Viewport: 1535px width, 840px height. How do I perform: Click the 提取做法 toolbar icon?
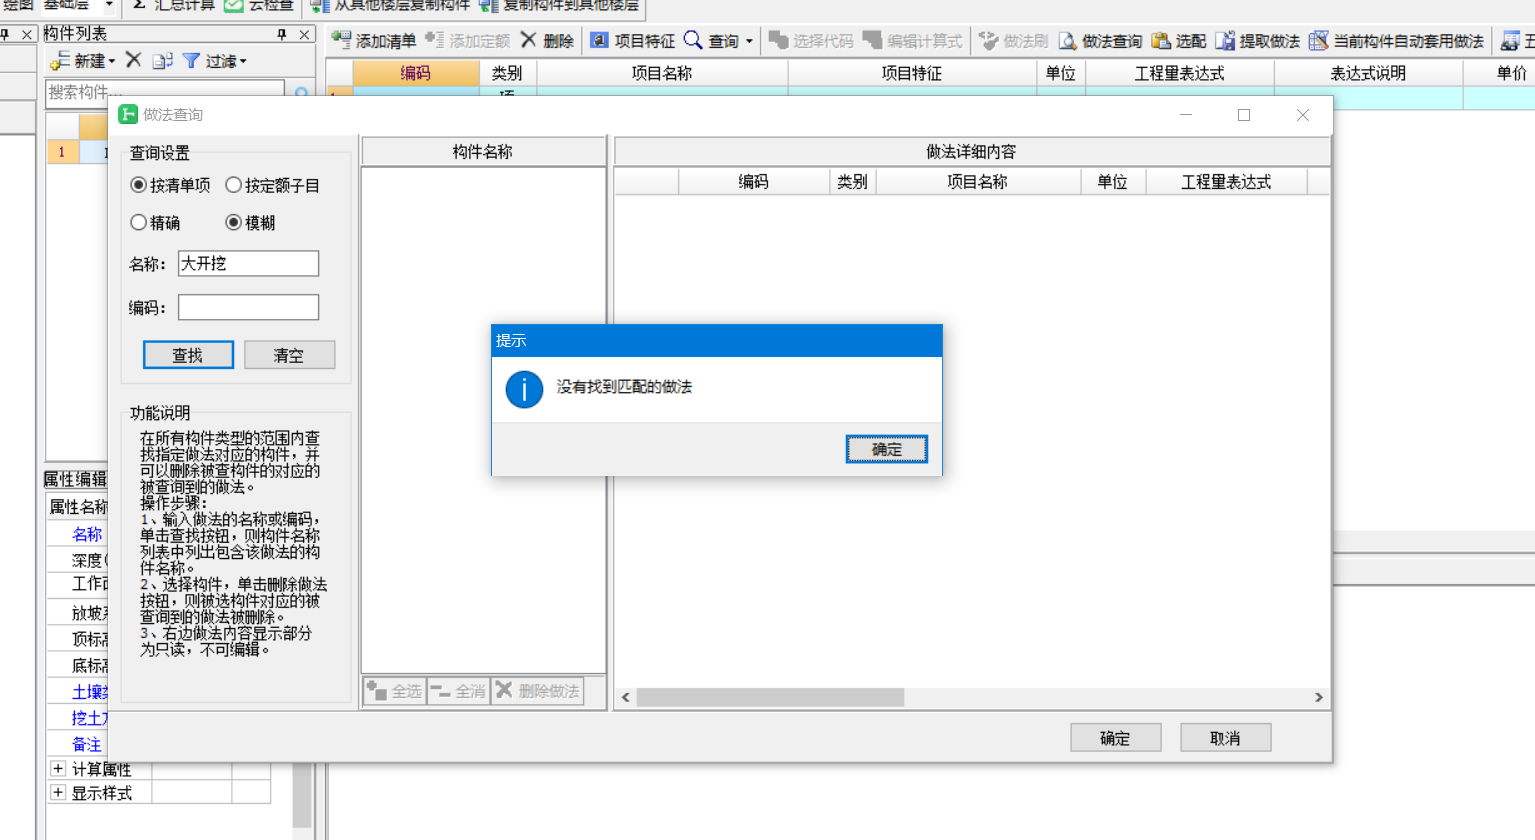click(x=1225, y=40)
